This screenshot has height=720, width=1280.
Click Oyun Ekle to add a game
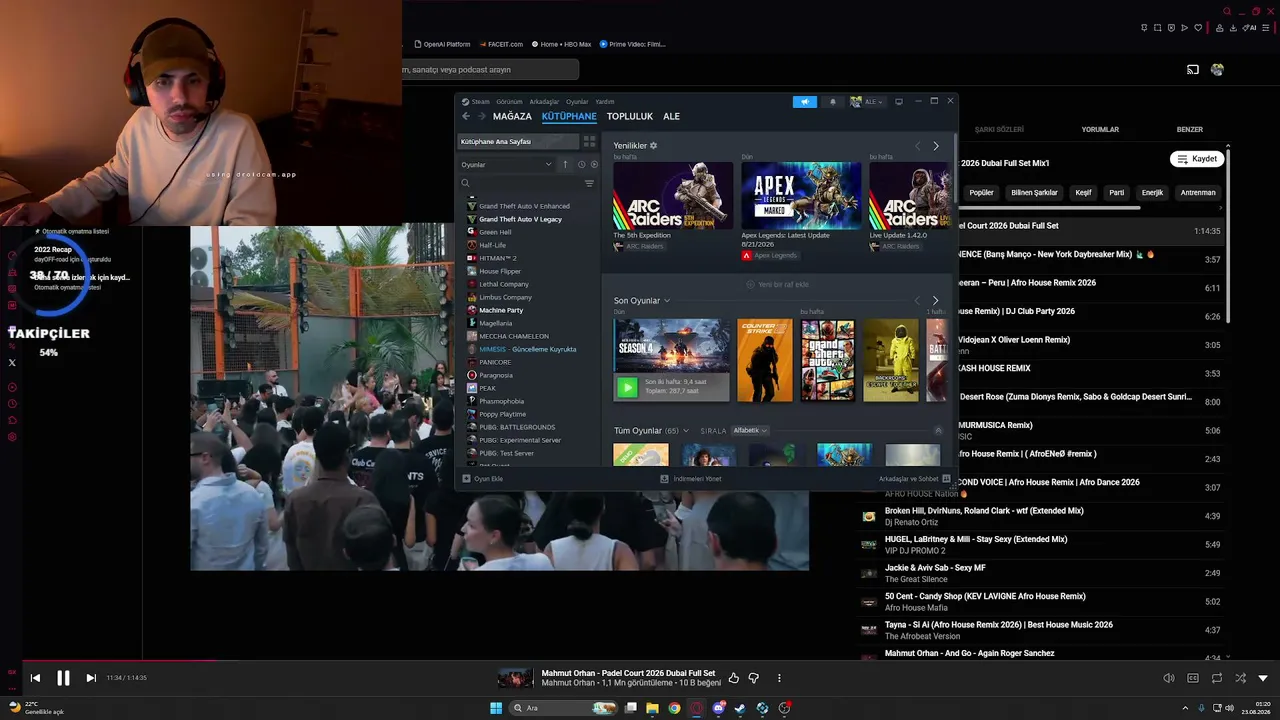(483, 479)
